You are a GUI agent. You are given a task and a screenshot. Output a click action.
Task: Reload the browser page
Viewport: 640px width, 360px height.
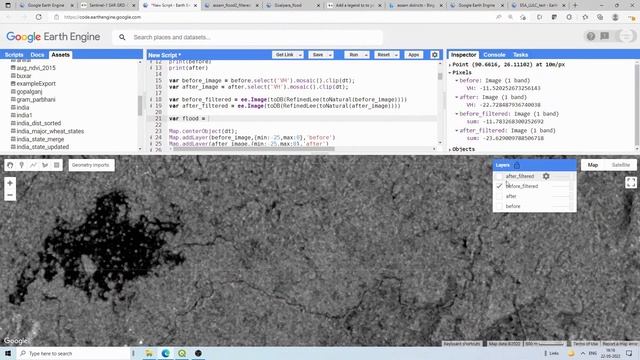tap(39, 17)
